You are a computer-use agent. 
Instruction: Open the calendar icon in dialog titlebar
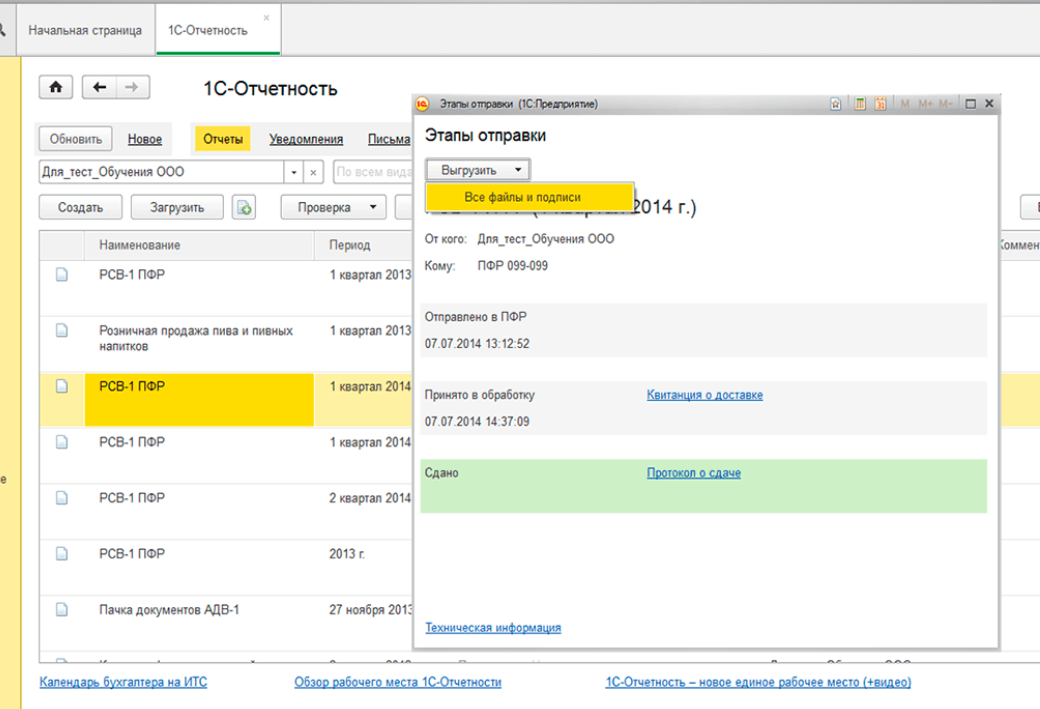click(x=880, y=104)
